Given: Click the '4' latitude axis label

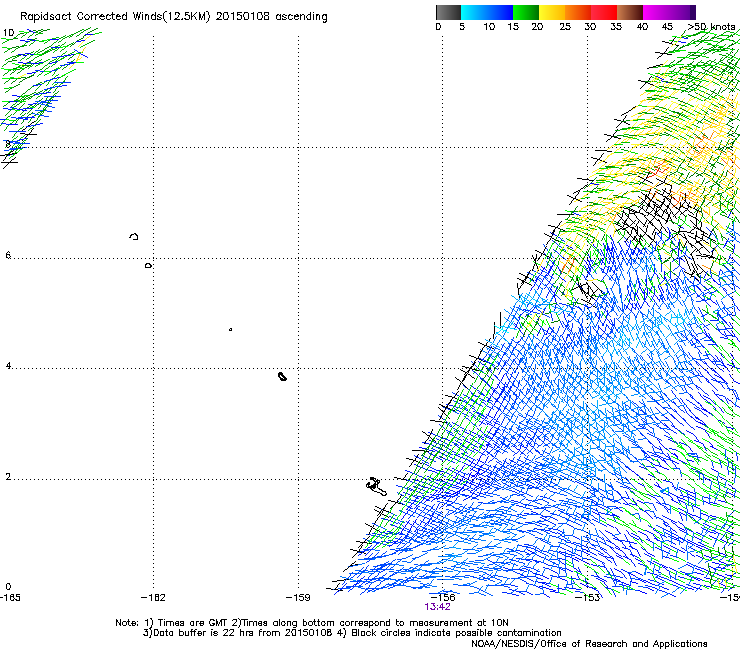Looking at the screenshot, I should coord(8,366).
